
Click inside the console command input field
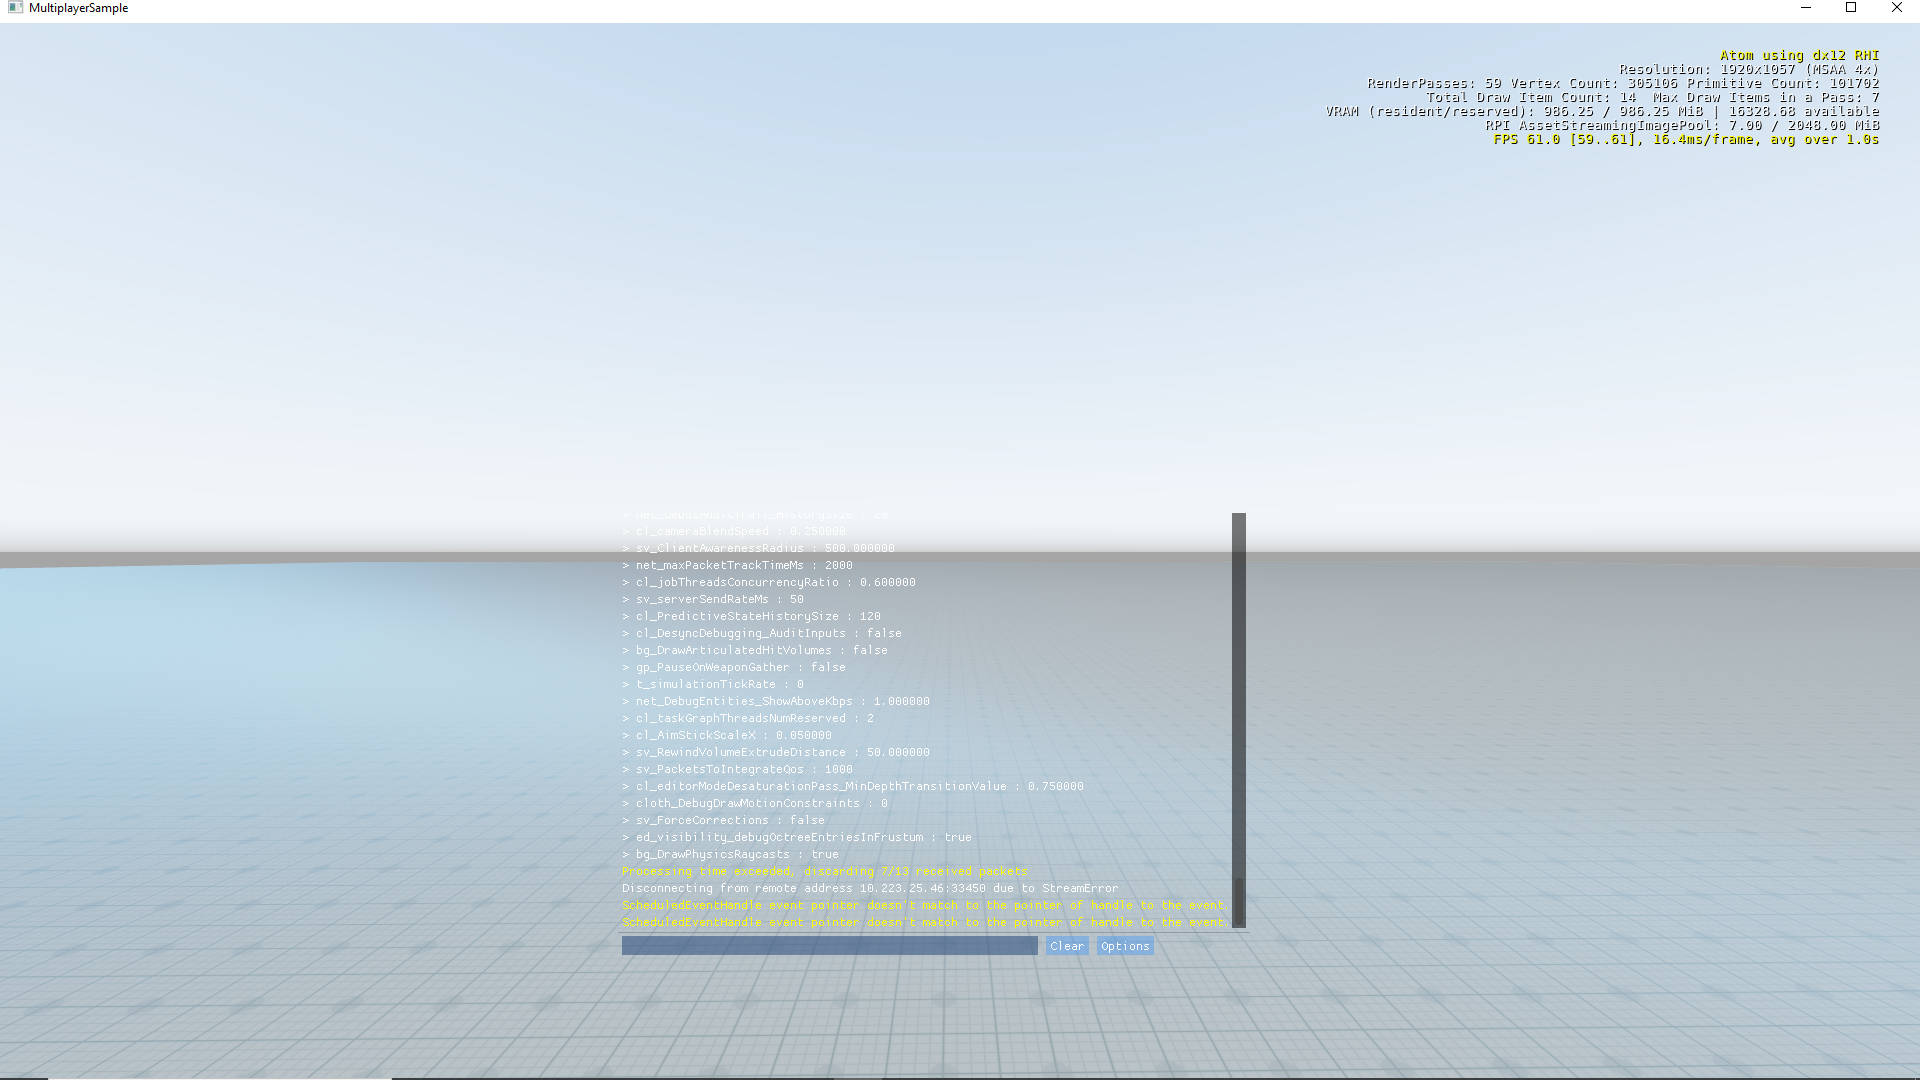828,946
